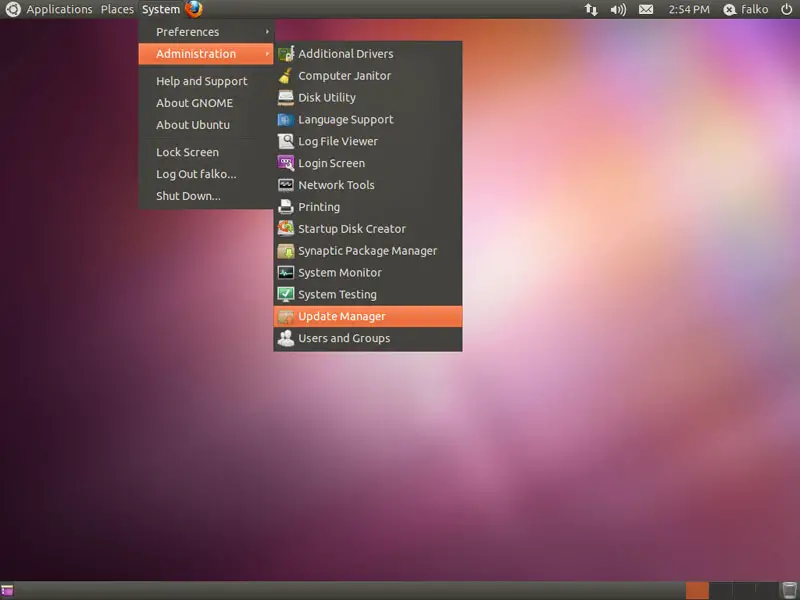Launch Firefox from the top panel

(x=194, y=9)
